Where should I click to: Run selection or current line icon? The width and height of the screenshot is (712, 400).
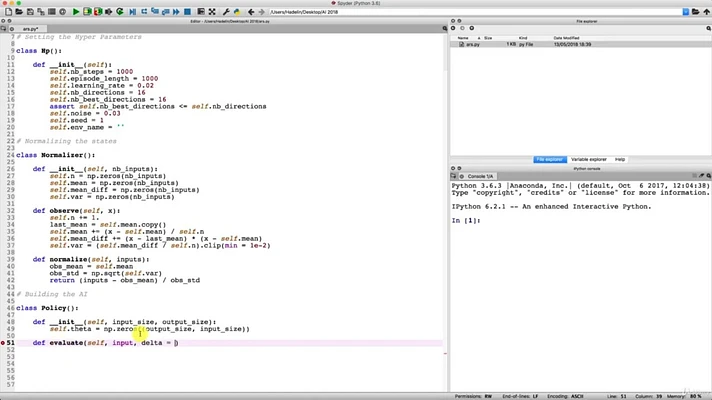click(109, 12)
